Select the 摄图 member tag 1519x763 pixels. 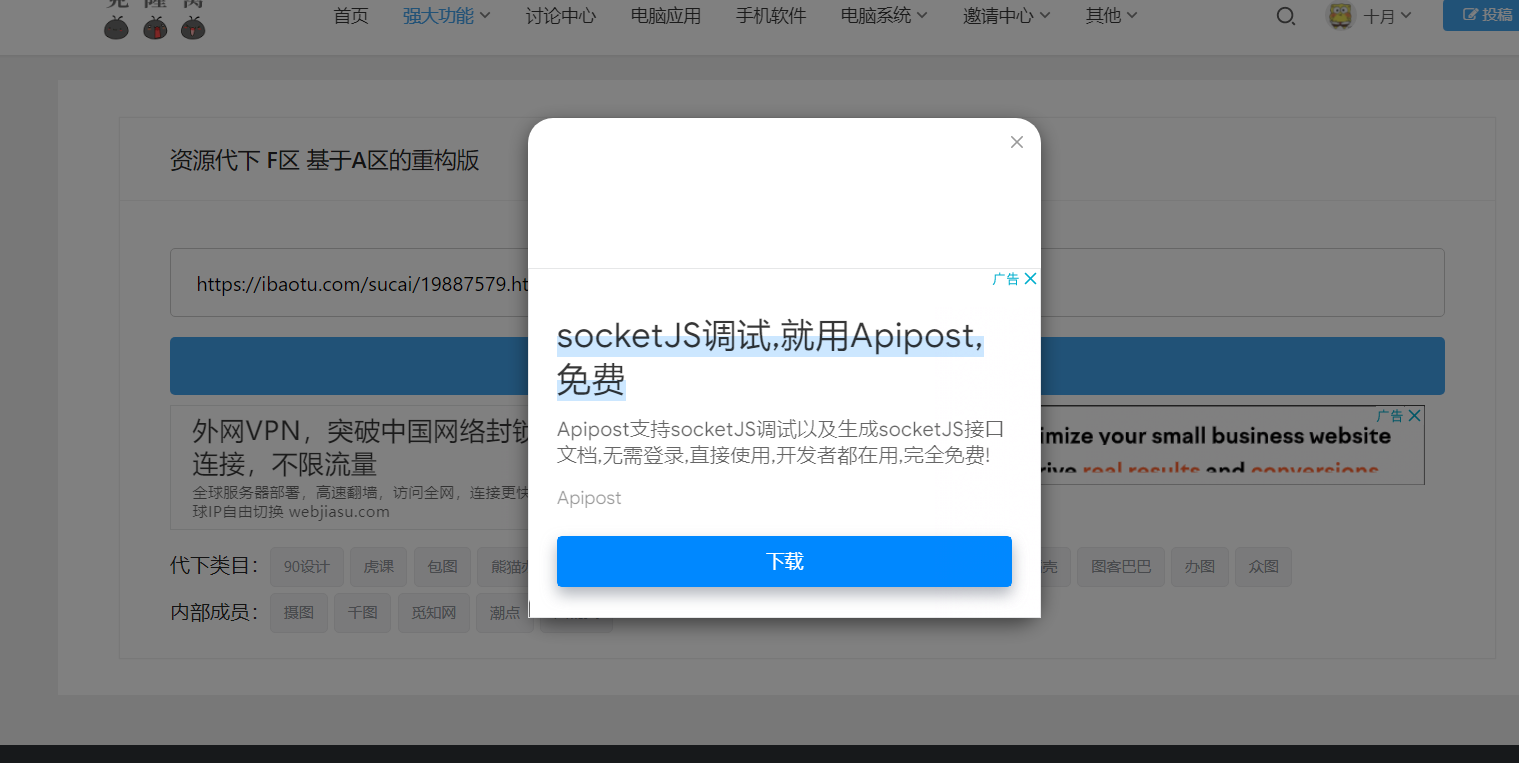299,613
